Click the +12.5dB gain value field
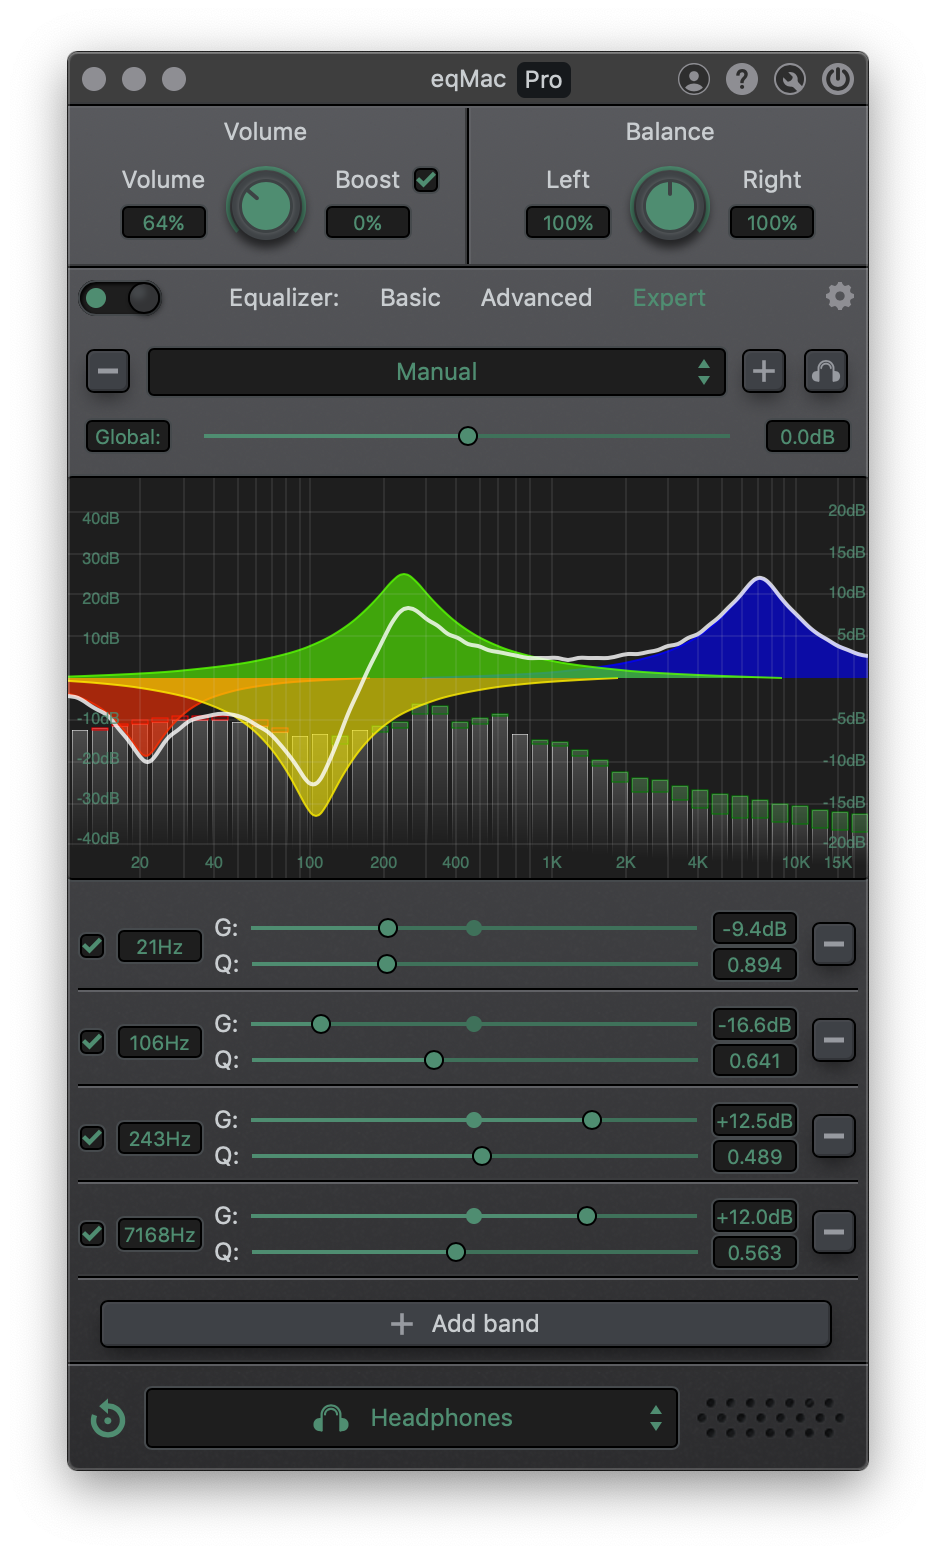This screenshot has width=936, height=1554. 755,1120
